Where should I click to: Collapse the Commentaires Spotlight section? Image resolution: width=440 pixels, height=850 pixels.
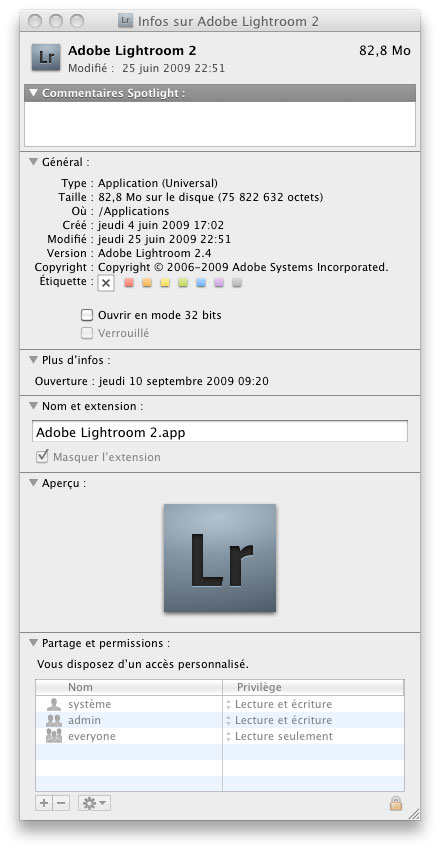(x=34, y=93)
